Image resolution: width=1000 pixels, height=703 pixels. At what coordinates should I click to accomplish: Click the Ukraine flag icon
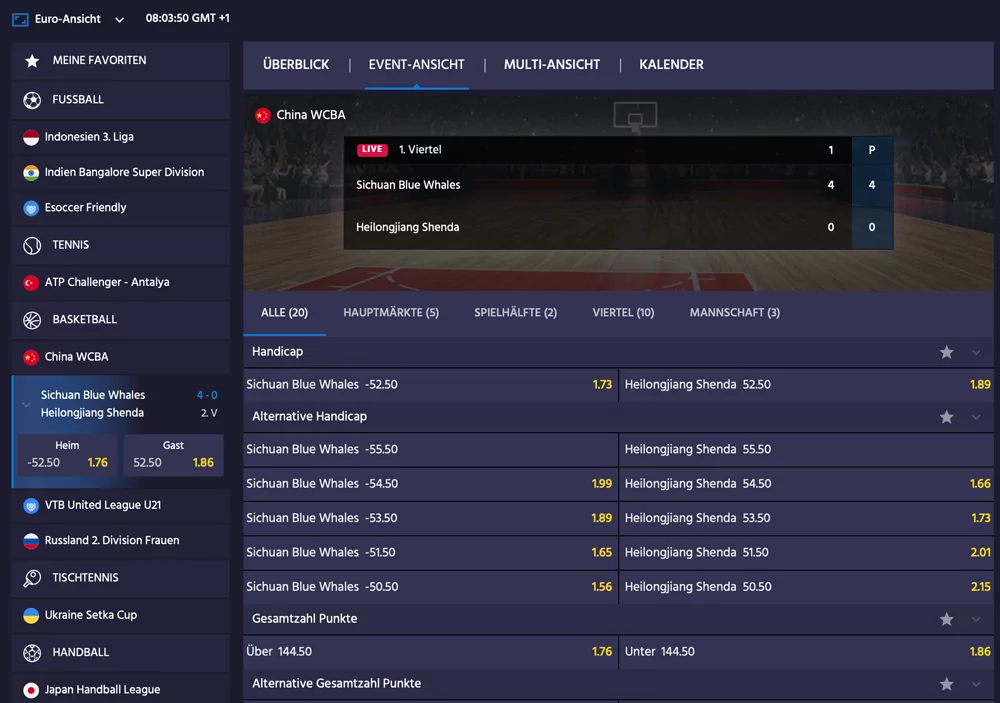coord(31,616)
